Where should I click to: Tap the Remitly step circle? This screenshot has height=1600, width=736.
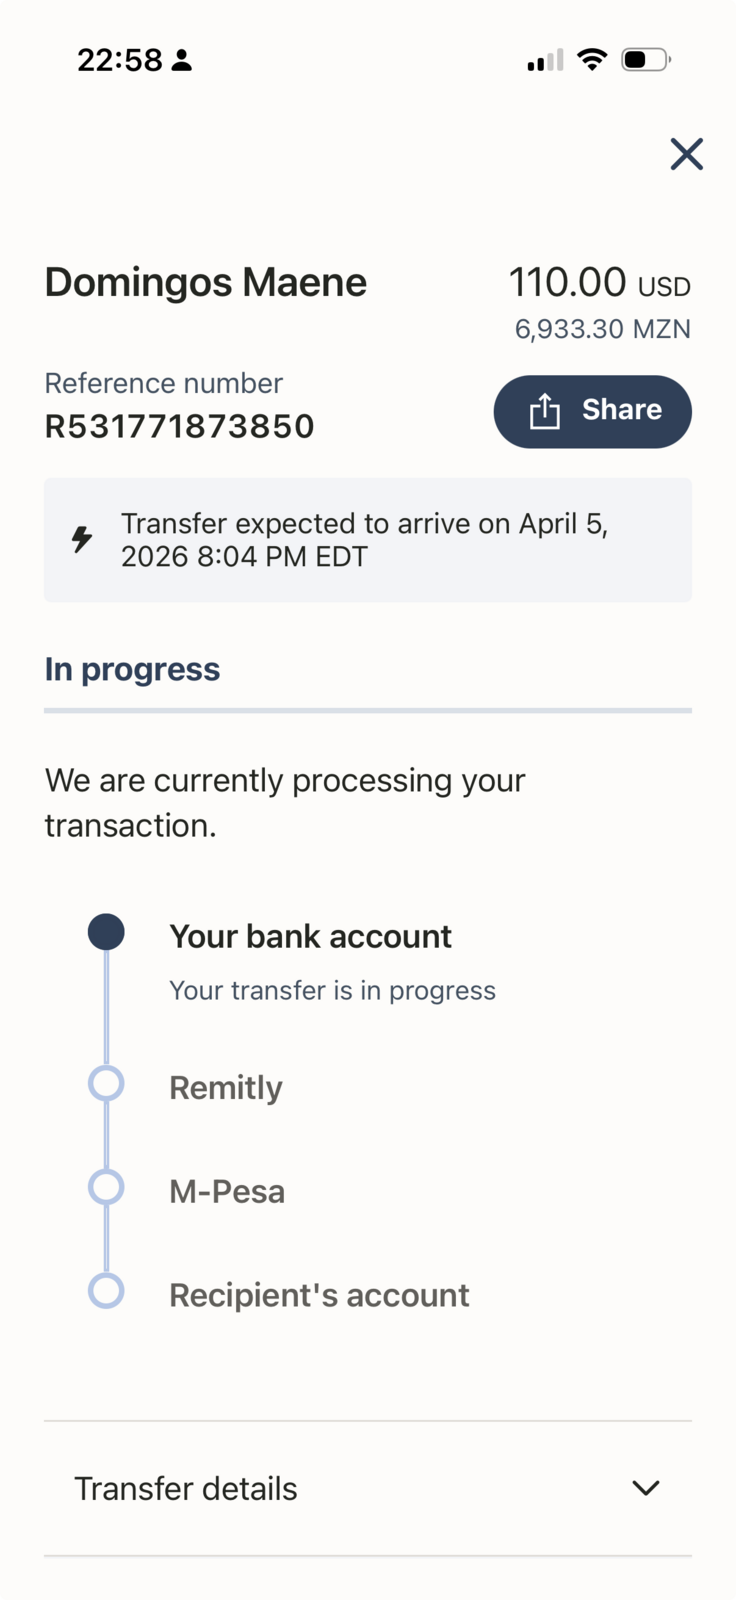tap(106, 1084)
